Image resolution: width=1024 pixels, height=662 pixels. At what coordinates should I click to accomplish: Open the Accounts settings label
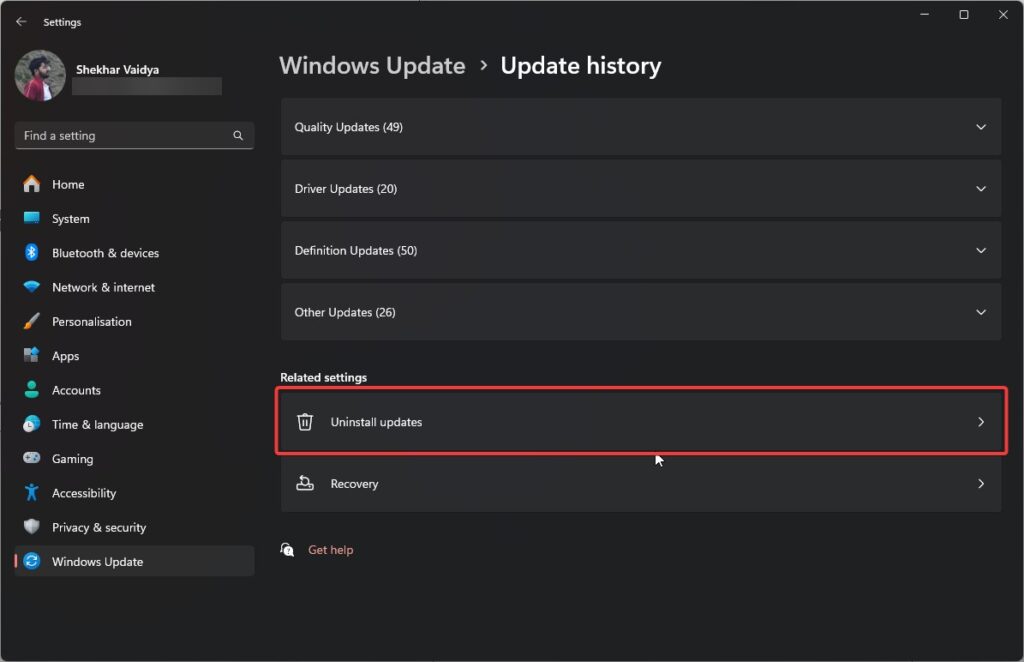(x=76, y=390)
